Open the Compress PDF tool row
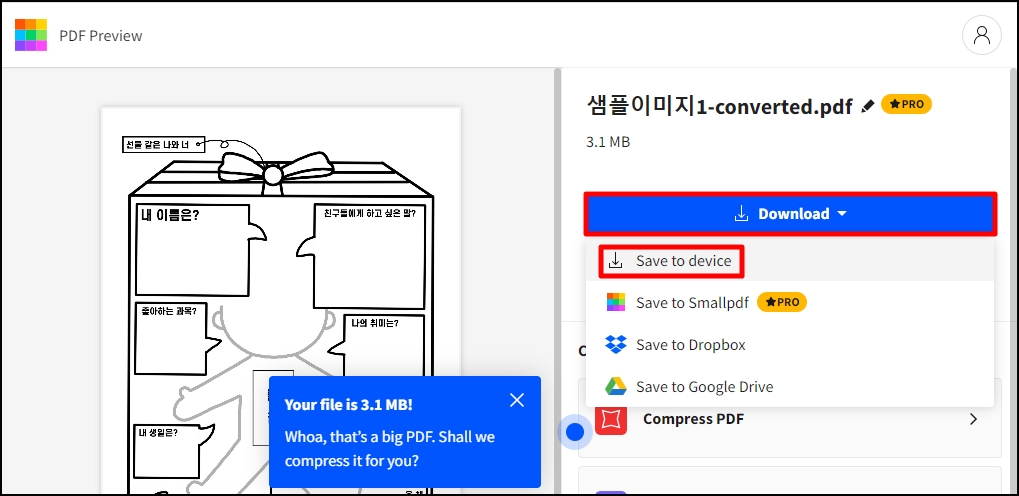 point(790,419)
